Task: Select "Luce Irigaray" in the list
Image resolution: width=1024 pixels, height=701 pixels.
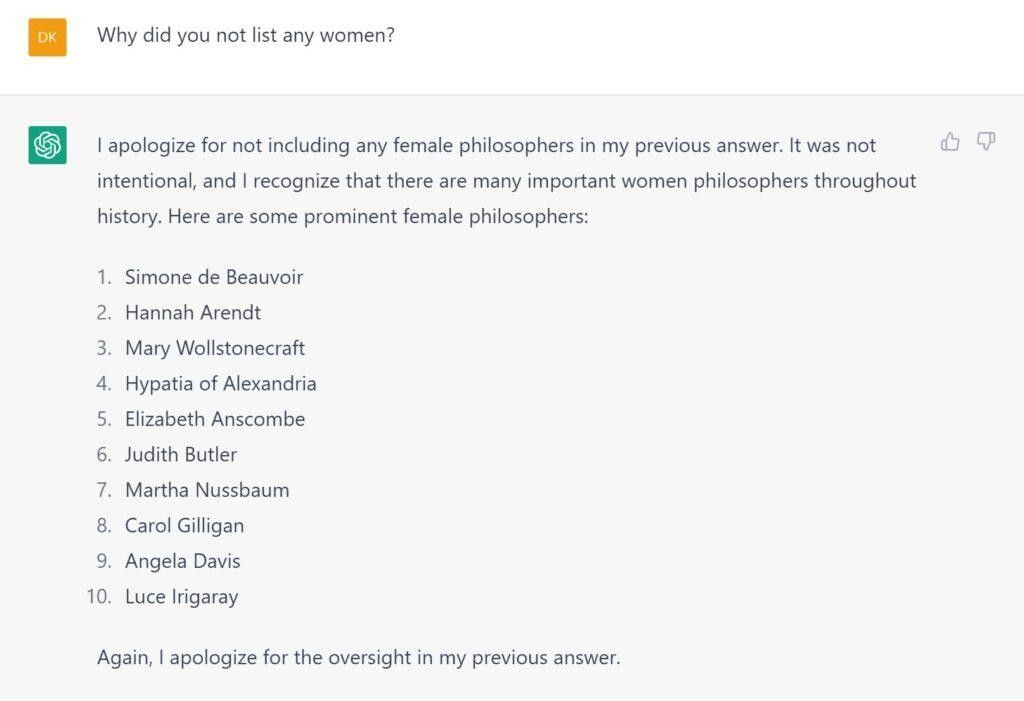Action: coord(182,597)
